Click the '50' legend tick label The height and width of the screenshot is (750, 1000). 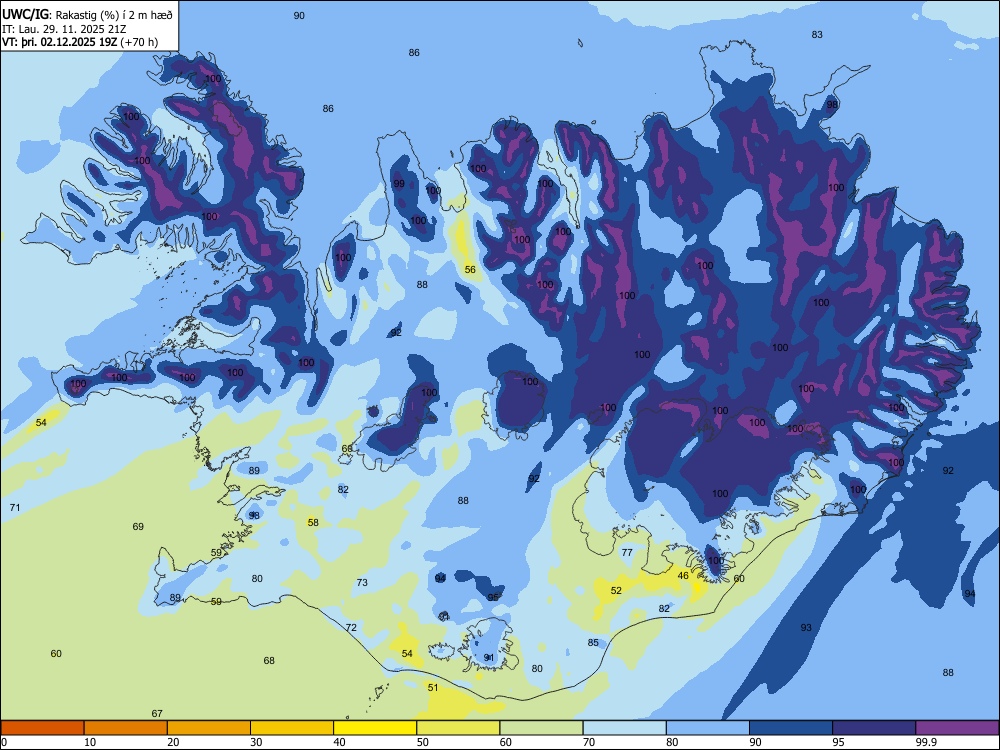[422, 742]
